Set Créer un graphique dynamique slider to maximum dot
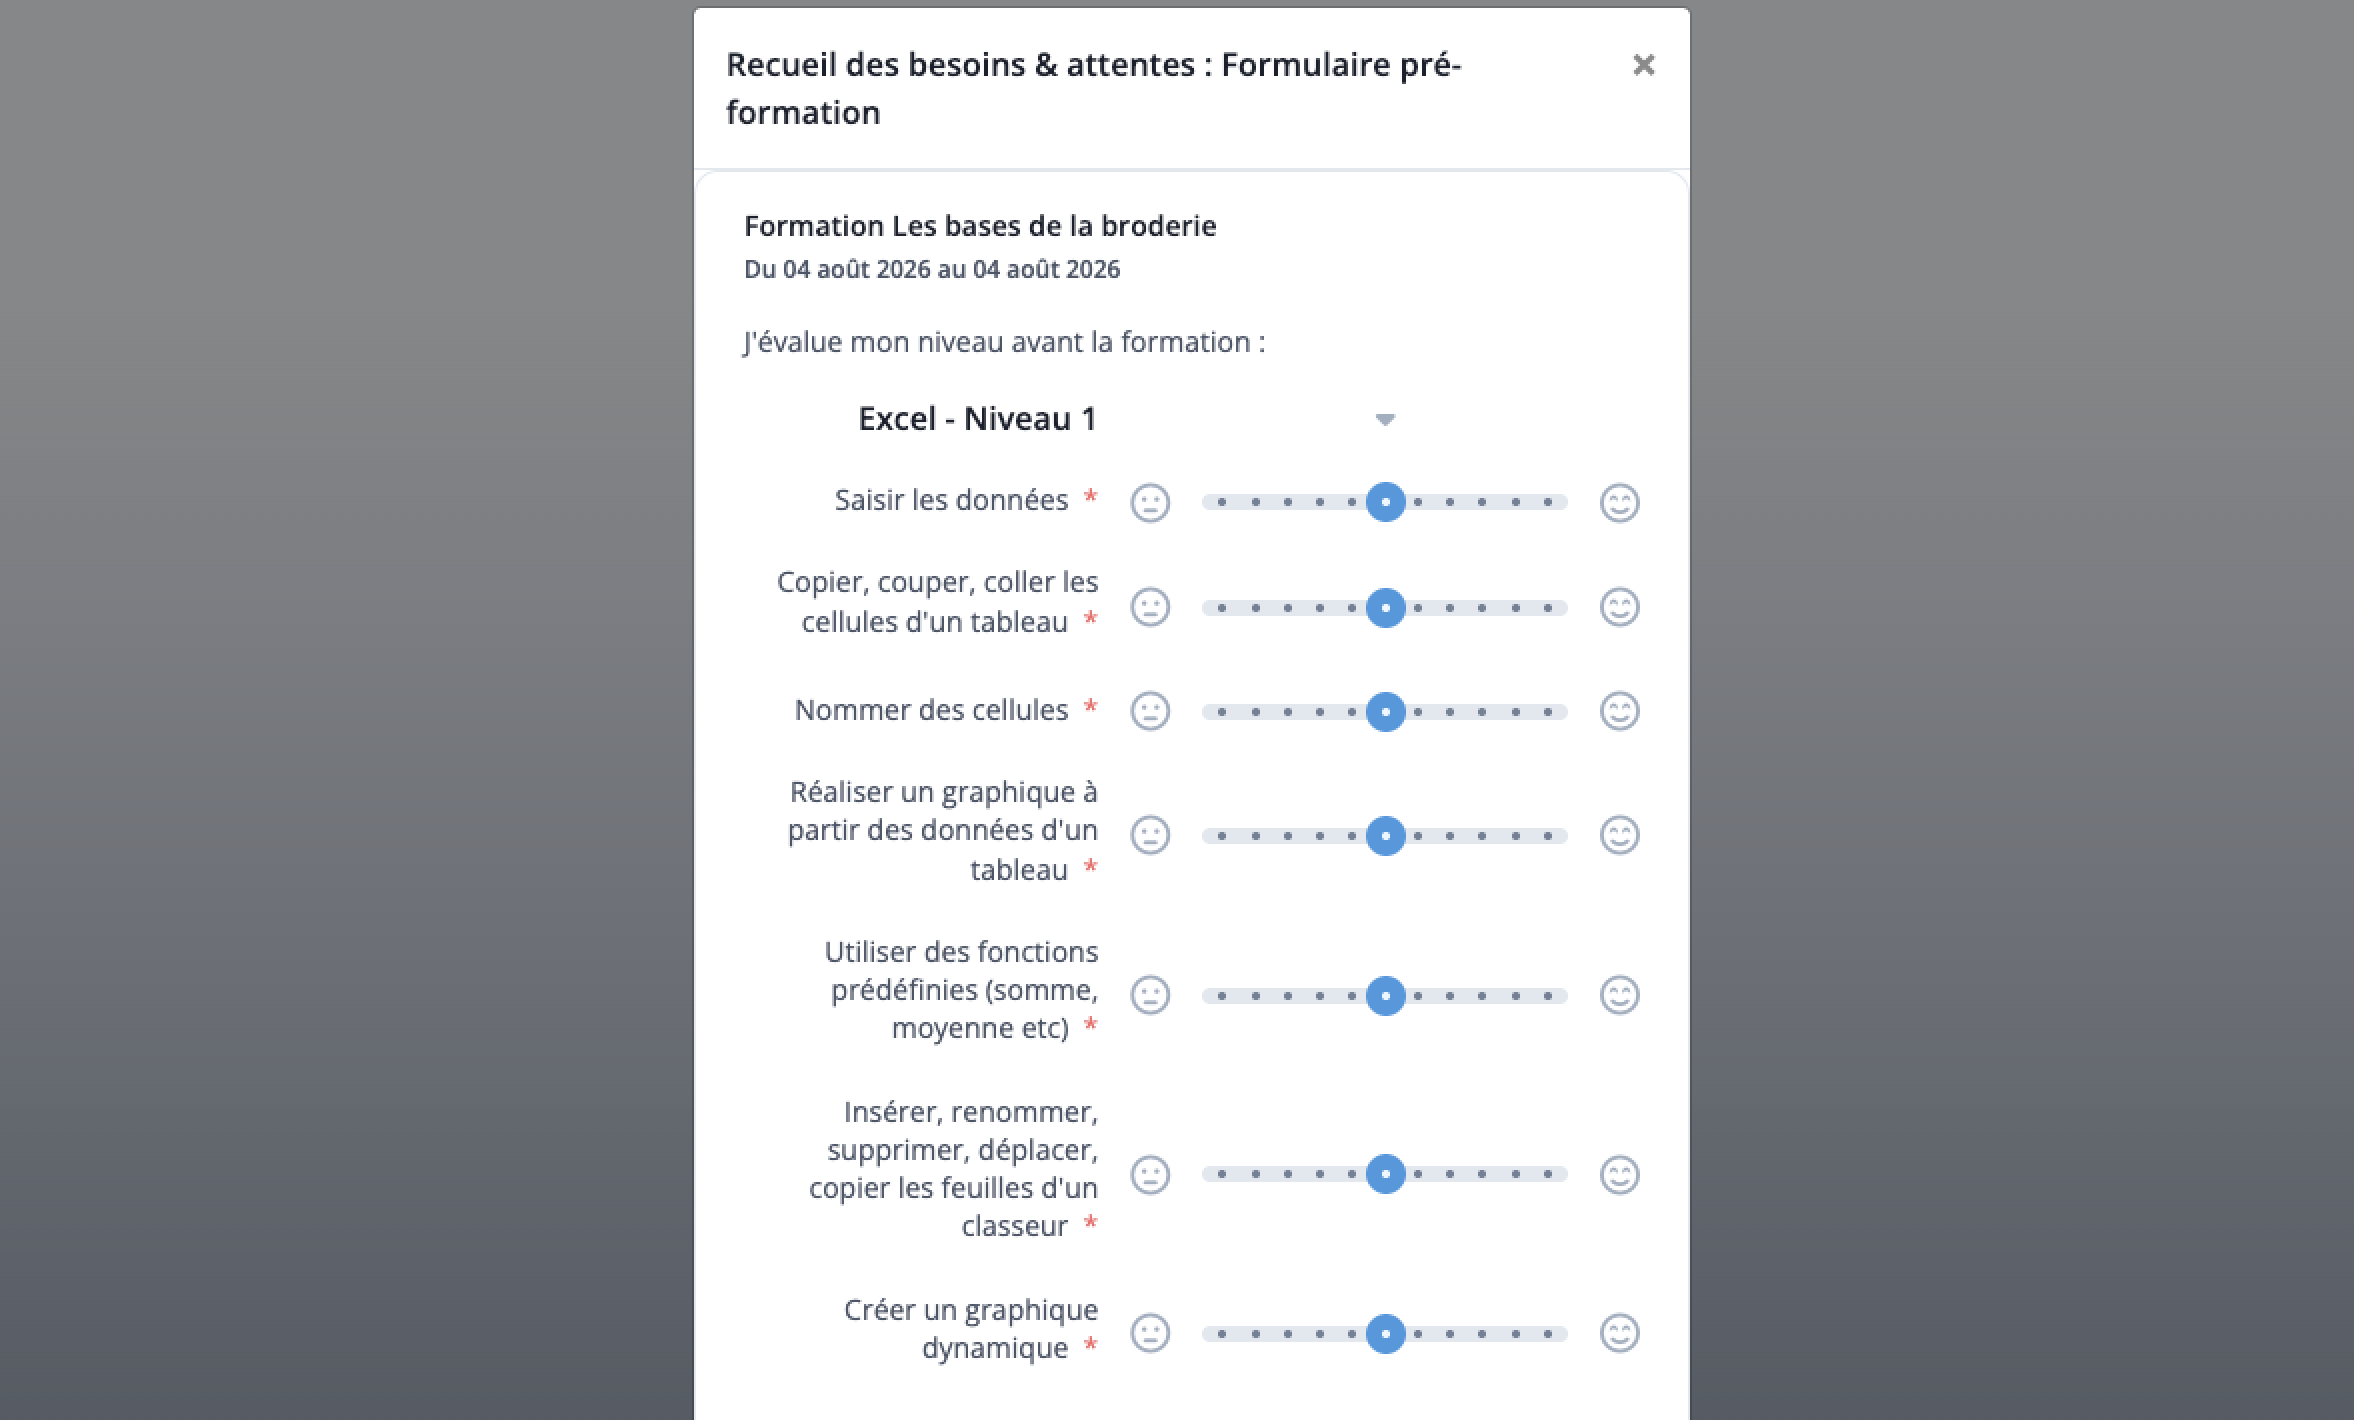This screenshot has height=1420, width=2354. coord(1548,1334)
